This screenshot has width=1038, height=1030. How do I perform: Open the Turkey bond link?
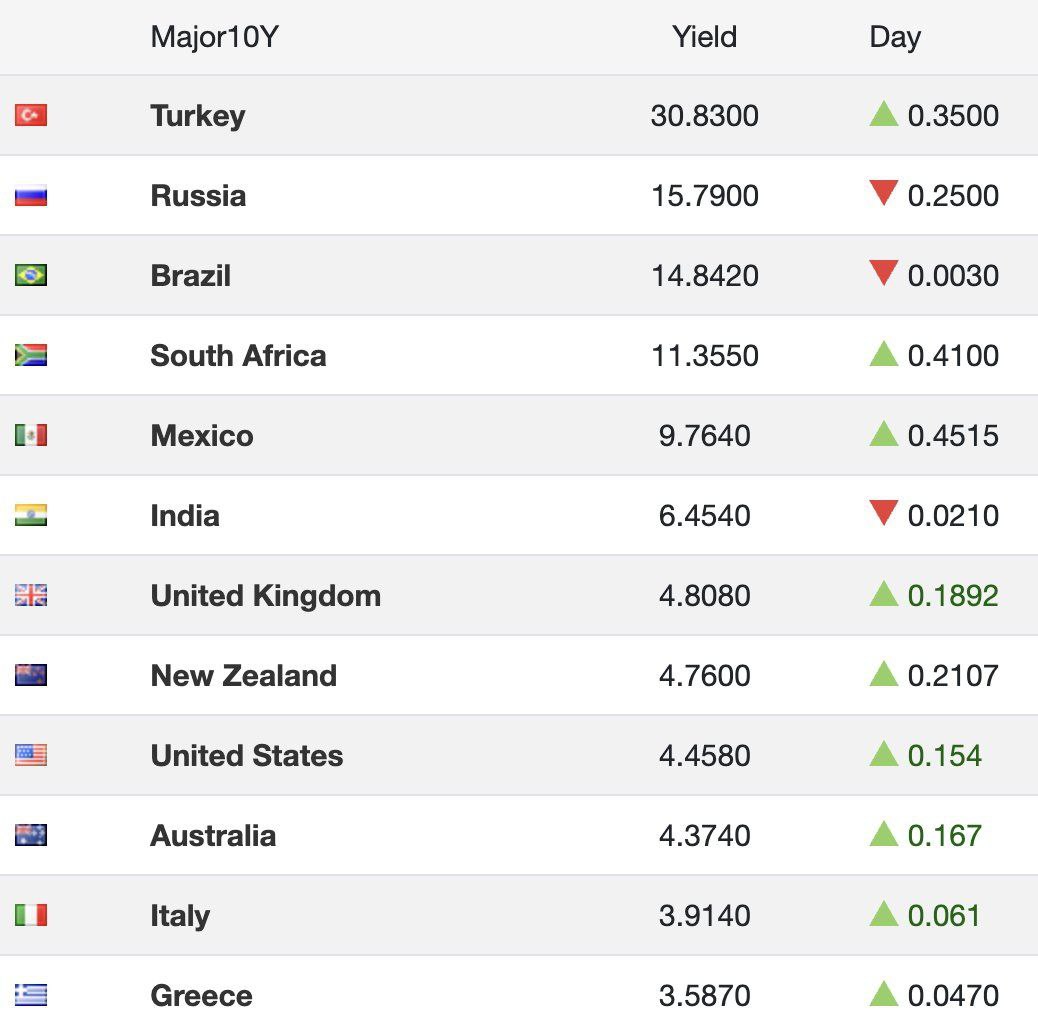(x=197, y=116)
